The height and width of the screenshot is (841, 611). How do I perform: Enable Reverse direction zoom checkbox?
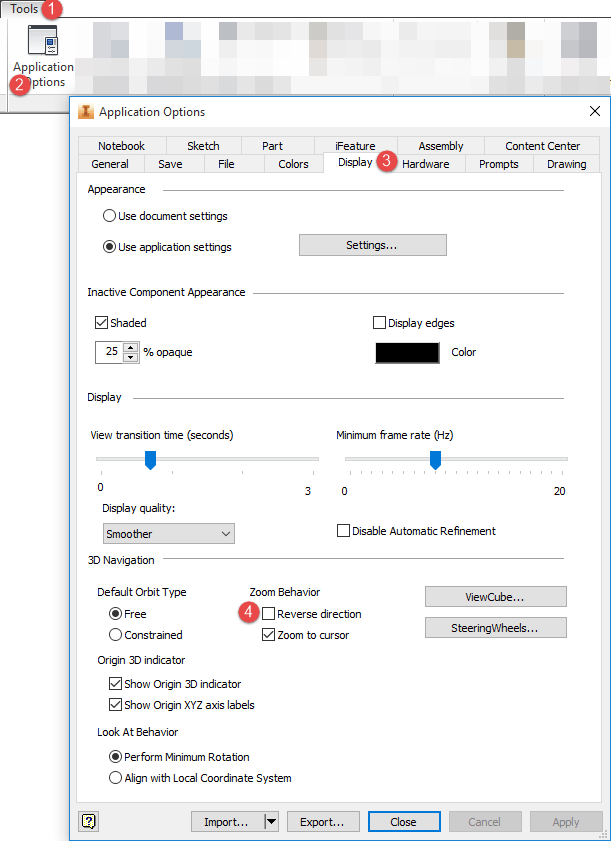[268, 614]
